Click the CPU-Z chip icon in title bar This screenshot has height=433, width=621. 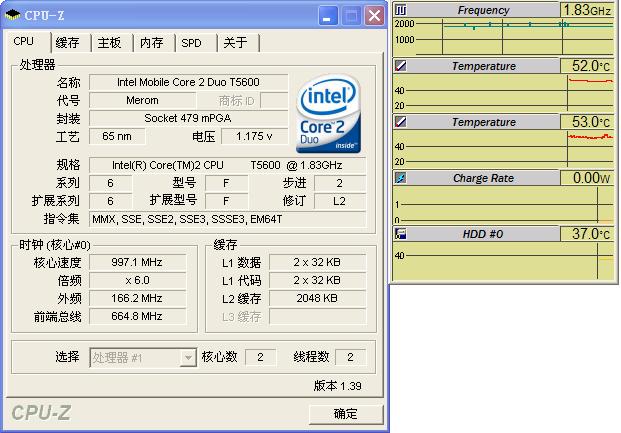click(13, 15)
